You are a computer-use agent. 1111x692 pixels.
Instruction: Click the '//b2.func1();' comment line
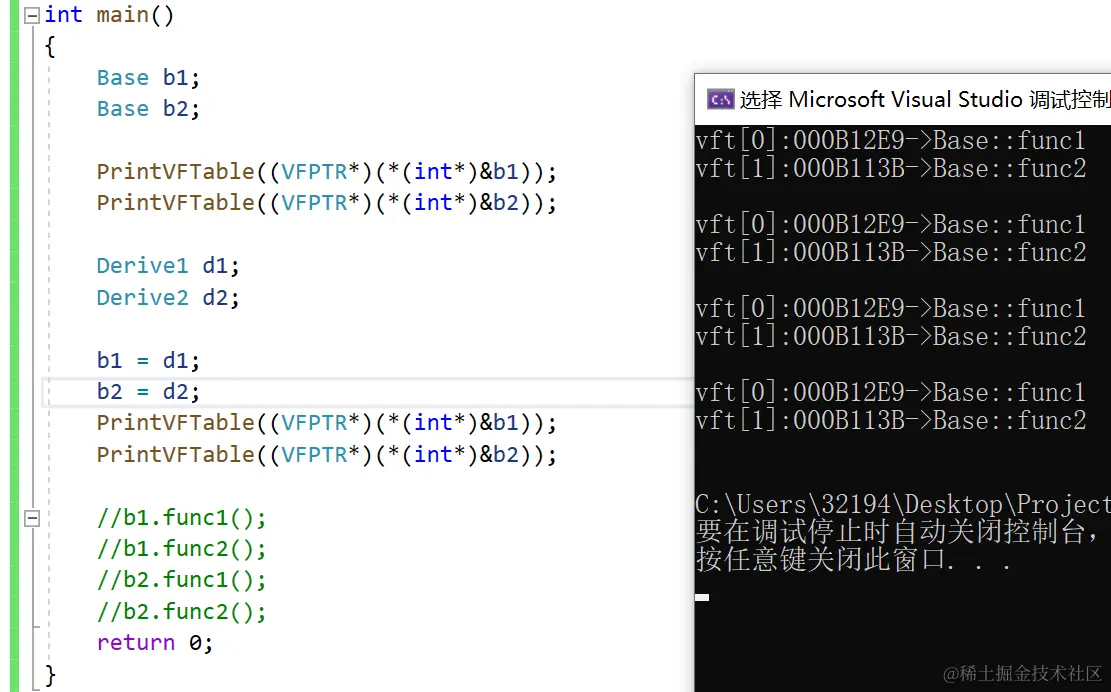[x=181, y=580]
